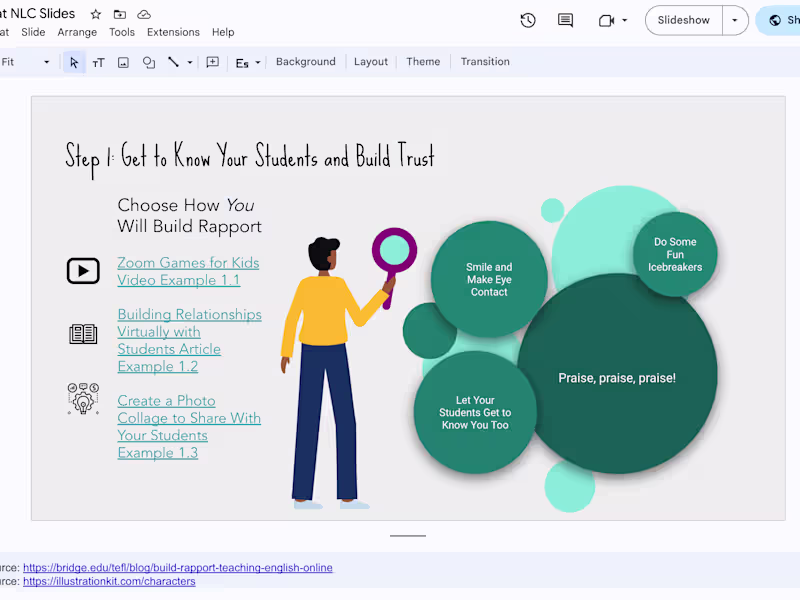This screenshot has height=600, width=800.
Task: Open the comments history icon
Action: (565, 20)
